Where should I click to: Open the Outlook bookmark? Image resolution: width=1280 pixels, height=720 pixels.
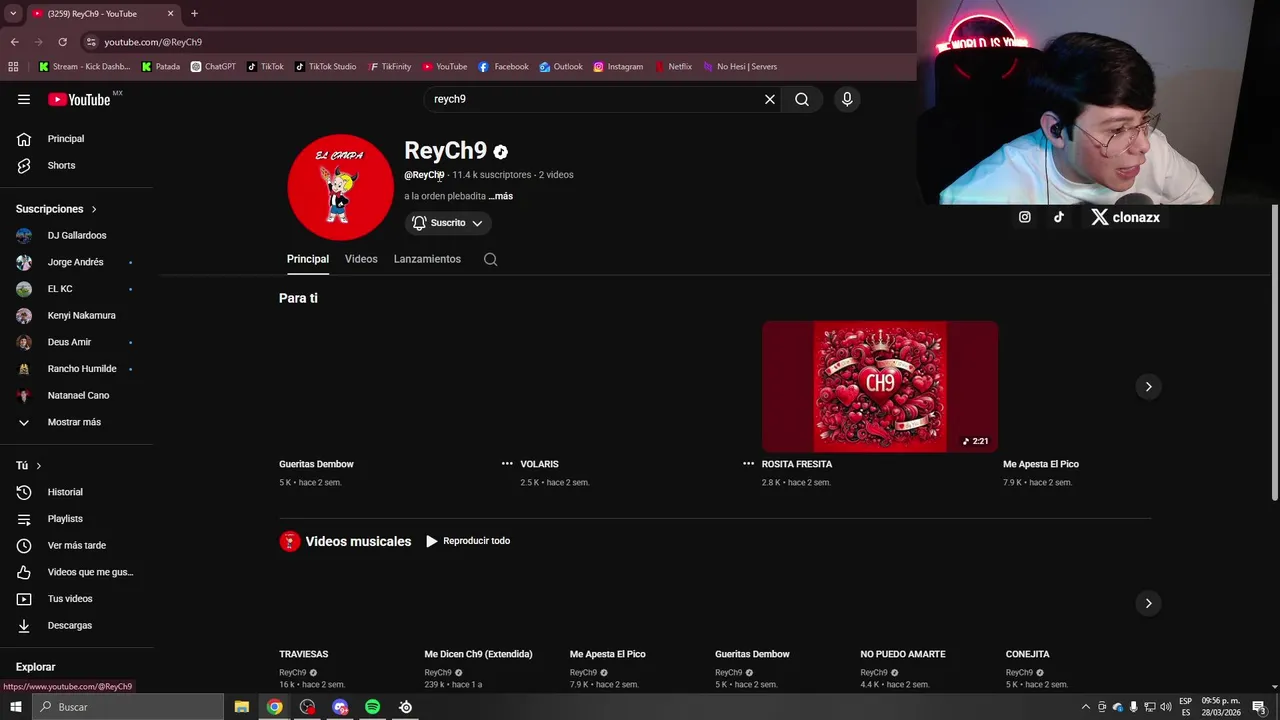pyautogui.click(x=561, y=67)
